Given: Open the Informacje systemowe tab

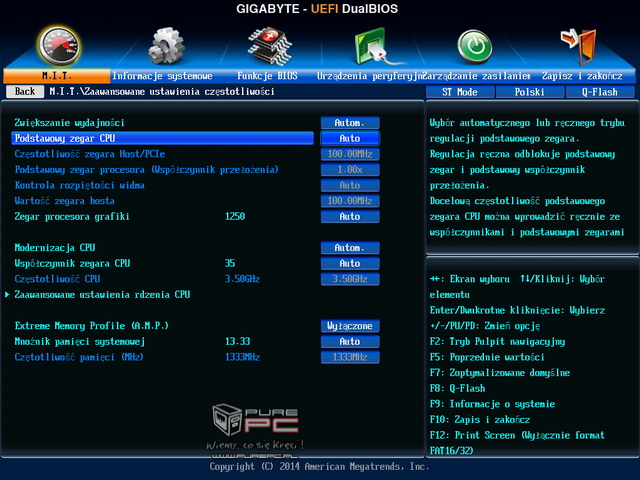Looking at the screenshot, I should pyautogui.click(x=162, y=76).
